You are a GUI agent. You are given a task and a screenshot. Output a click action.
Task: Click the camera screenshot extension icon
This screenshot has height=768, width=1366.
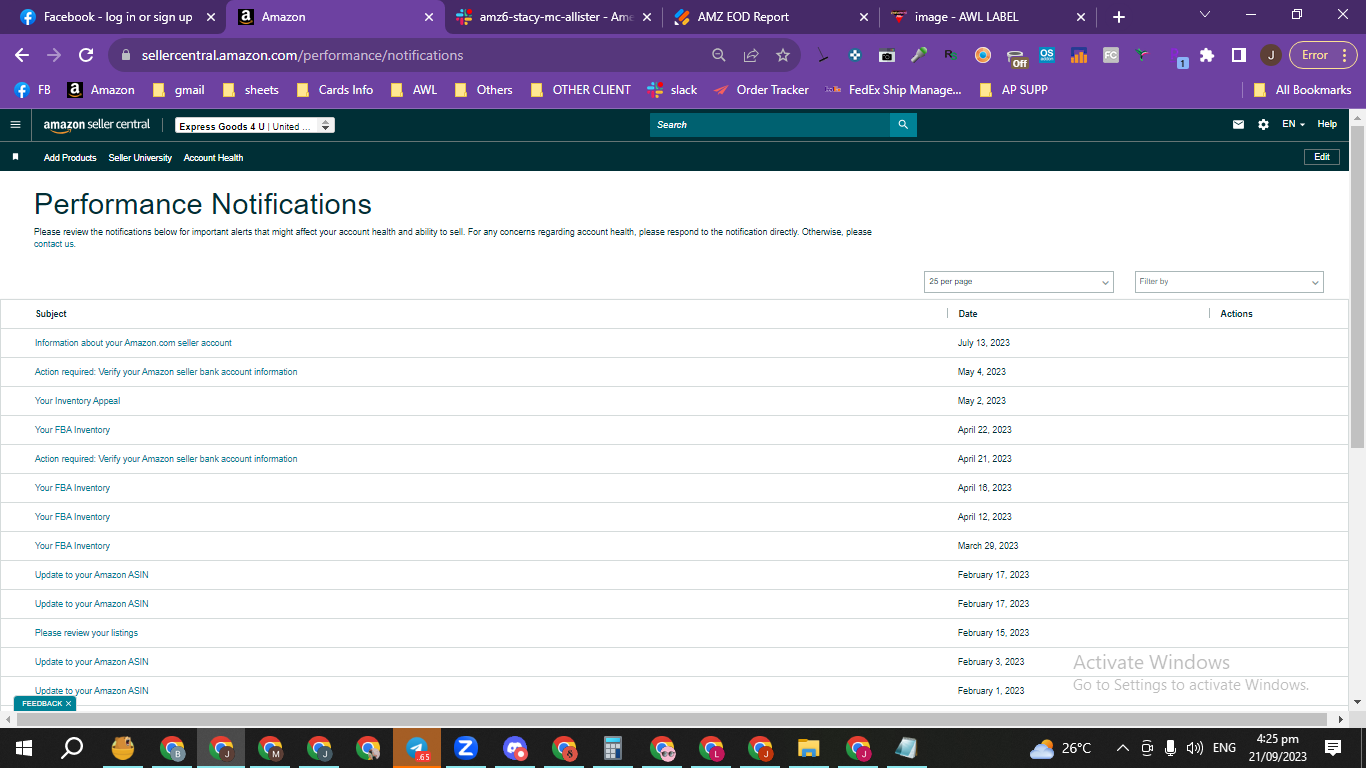(x=887, y=55)
